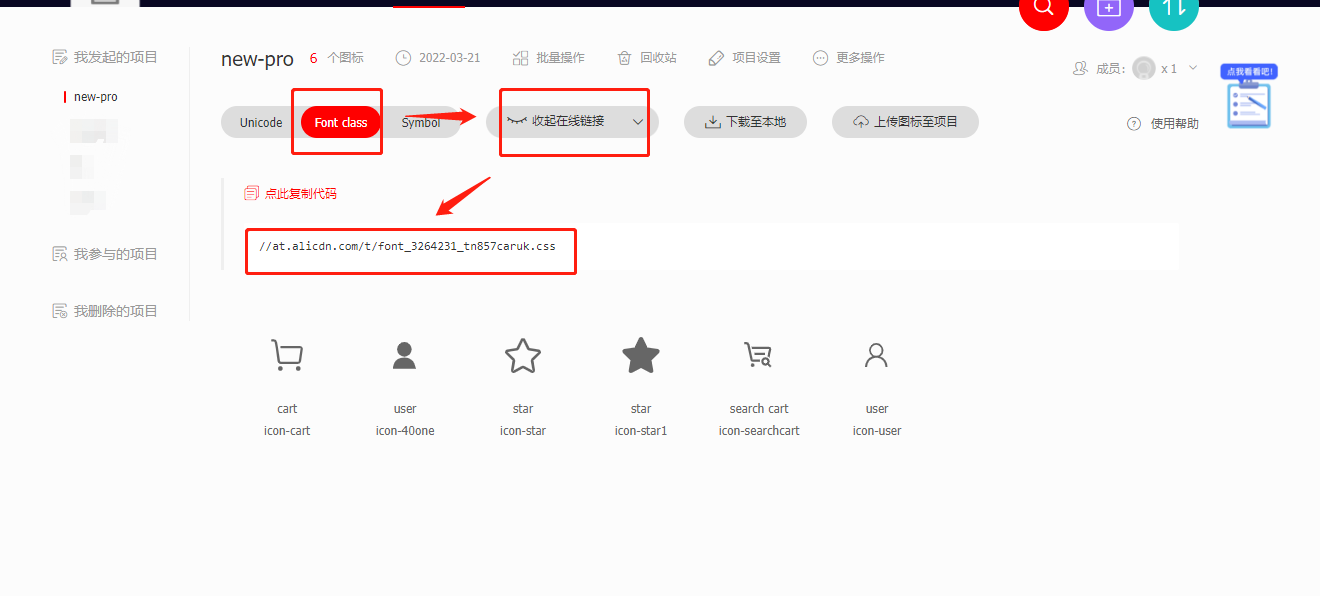Click the dropdown chevron on 收起在线链接
Screen dimensions: 1320x596
[638, 122]
